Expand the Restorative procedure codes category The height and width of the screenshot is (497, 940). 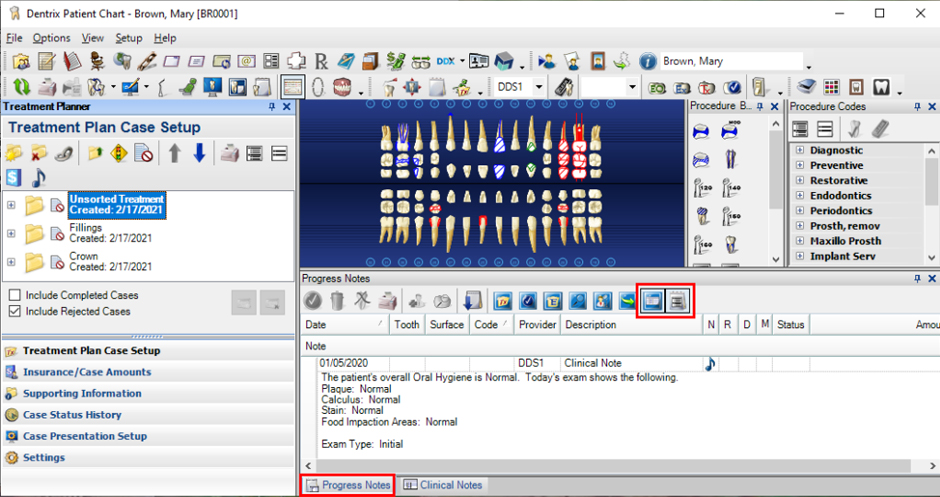[x=800, y=180]
